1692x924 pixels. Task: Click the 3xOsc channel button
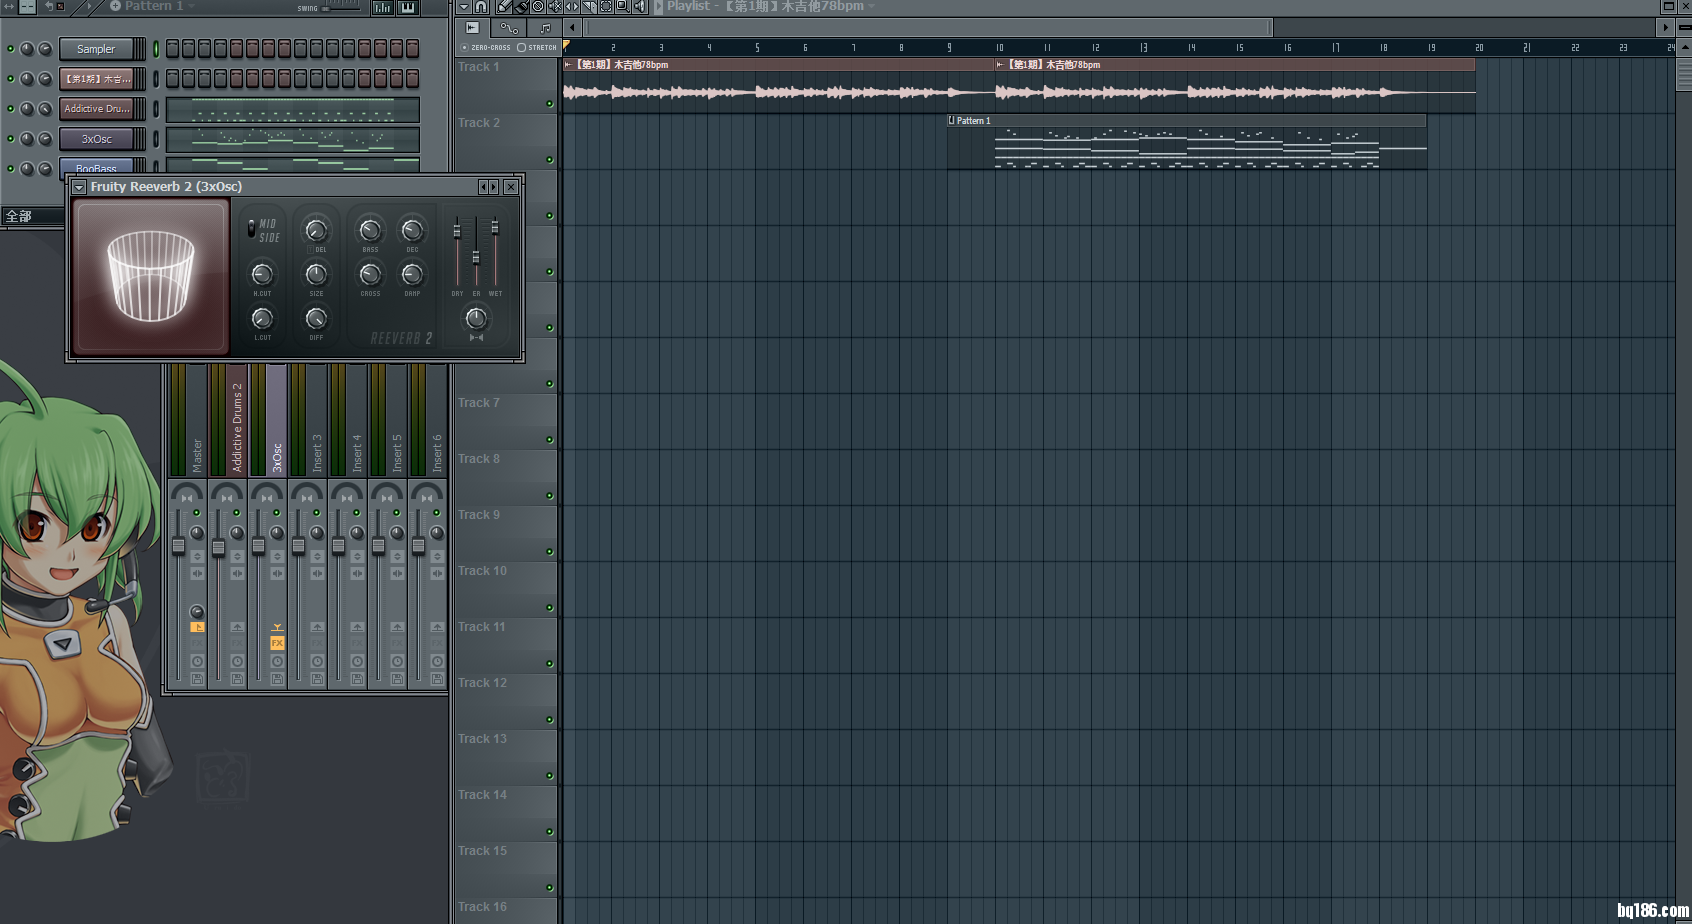[96, 139]
